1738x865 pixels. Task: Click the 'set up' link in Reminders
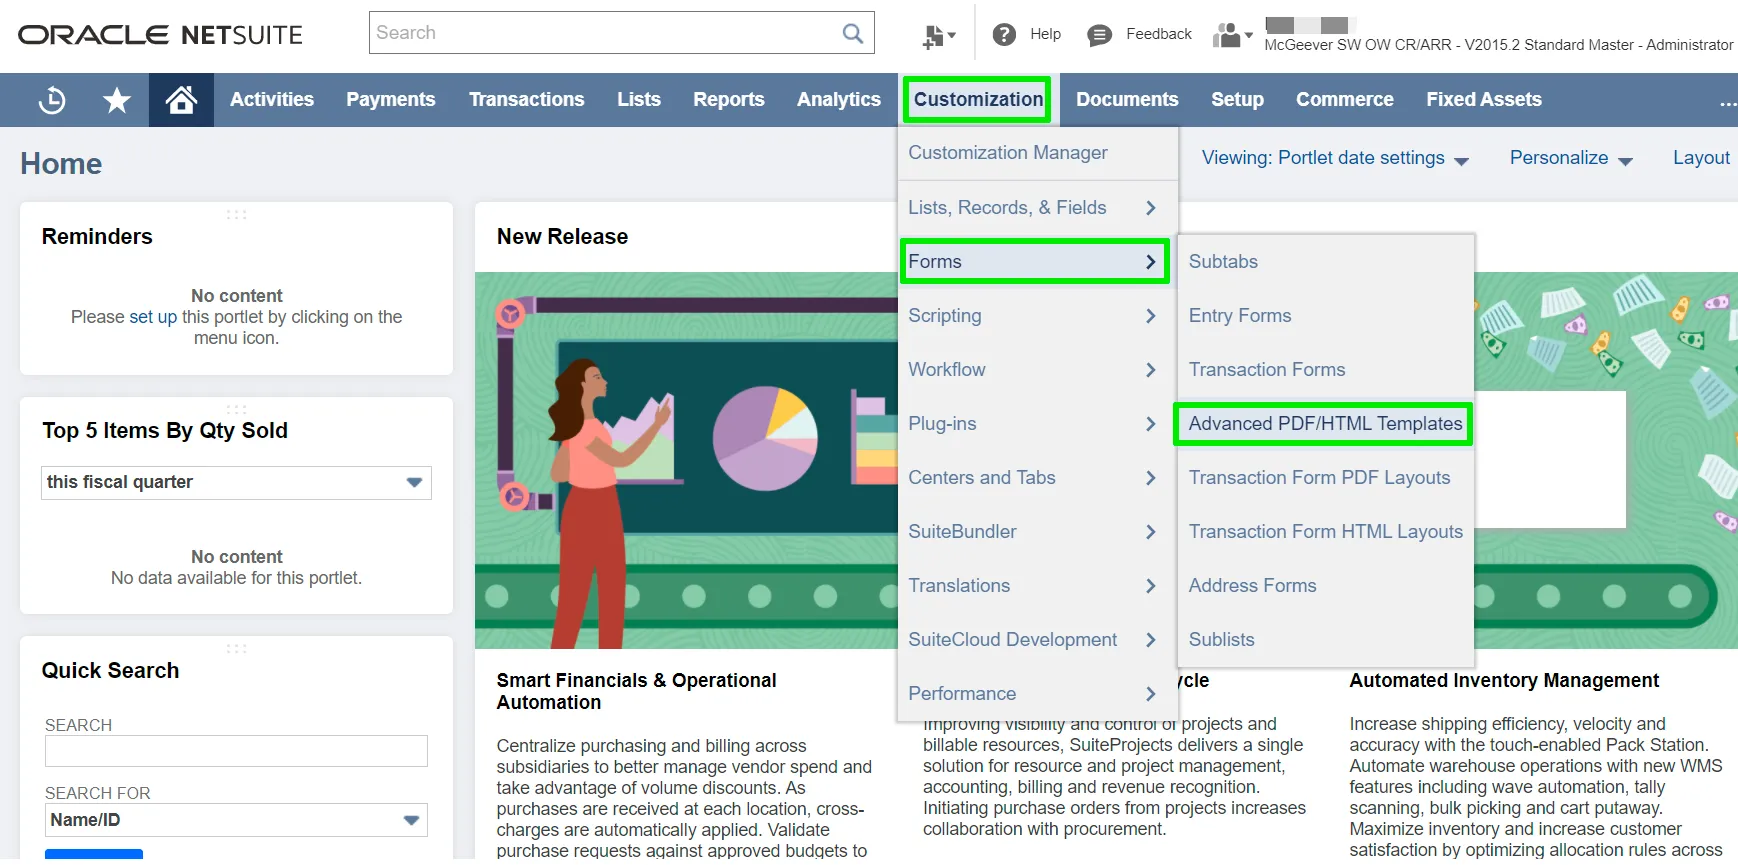point(153,317)
